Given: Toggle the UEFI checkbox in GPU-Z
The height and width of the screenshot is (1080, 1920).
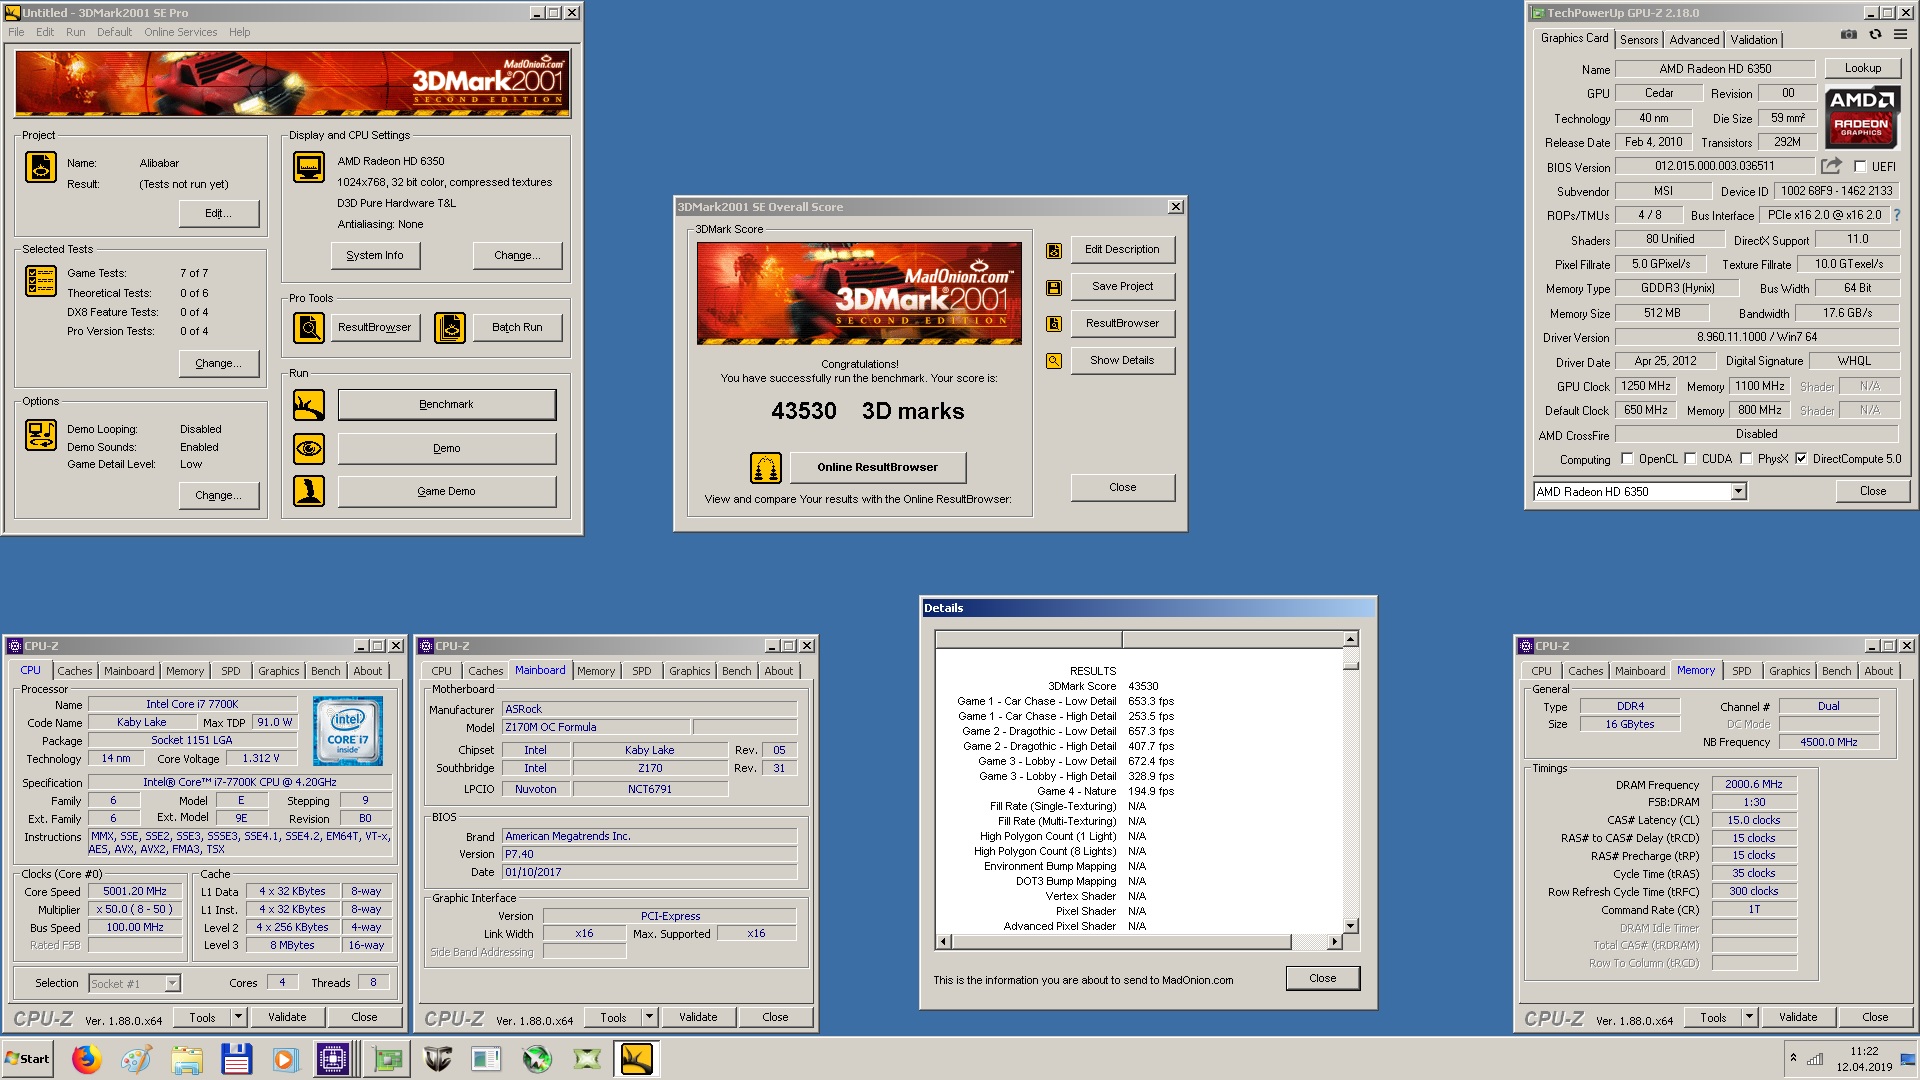Looking at the screenshot, I should click(1860, 167).
